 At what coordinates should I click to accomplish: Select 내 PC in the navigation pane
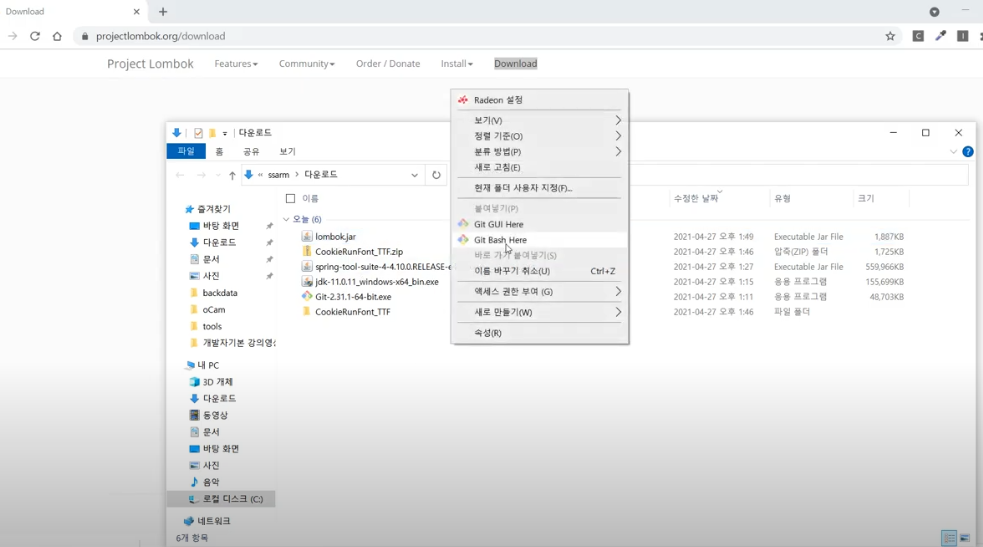tap(208, 365)
